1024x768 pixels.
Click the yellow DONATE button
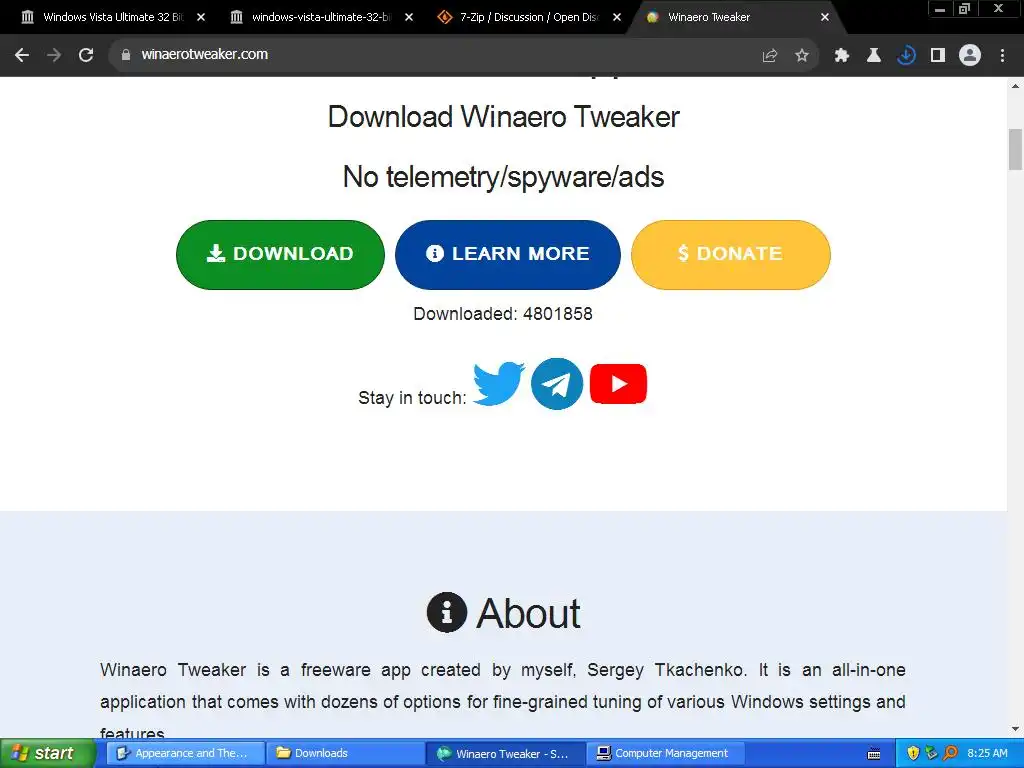pos(731,255)
